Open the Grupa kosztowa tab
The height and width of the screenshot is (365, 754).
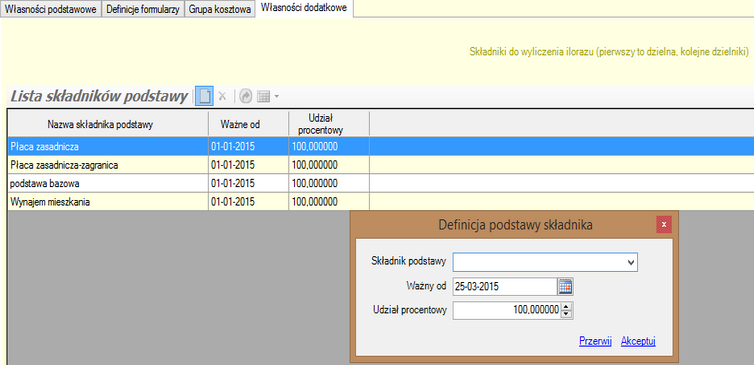coord(220,10)
